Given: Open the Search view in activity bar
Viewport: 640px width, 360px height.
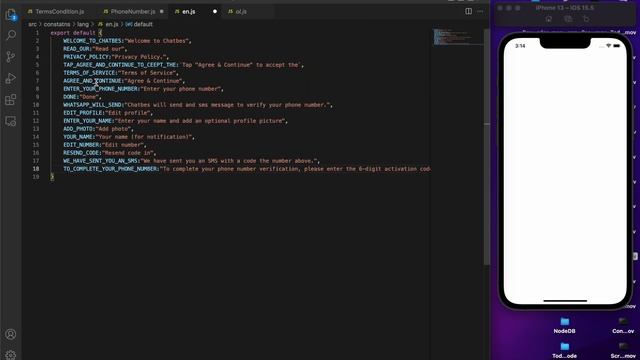Looking at the screenshot, I should coord(11,35).
